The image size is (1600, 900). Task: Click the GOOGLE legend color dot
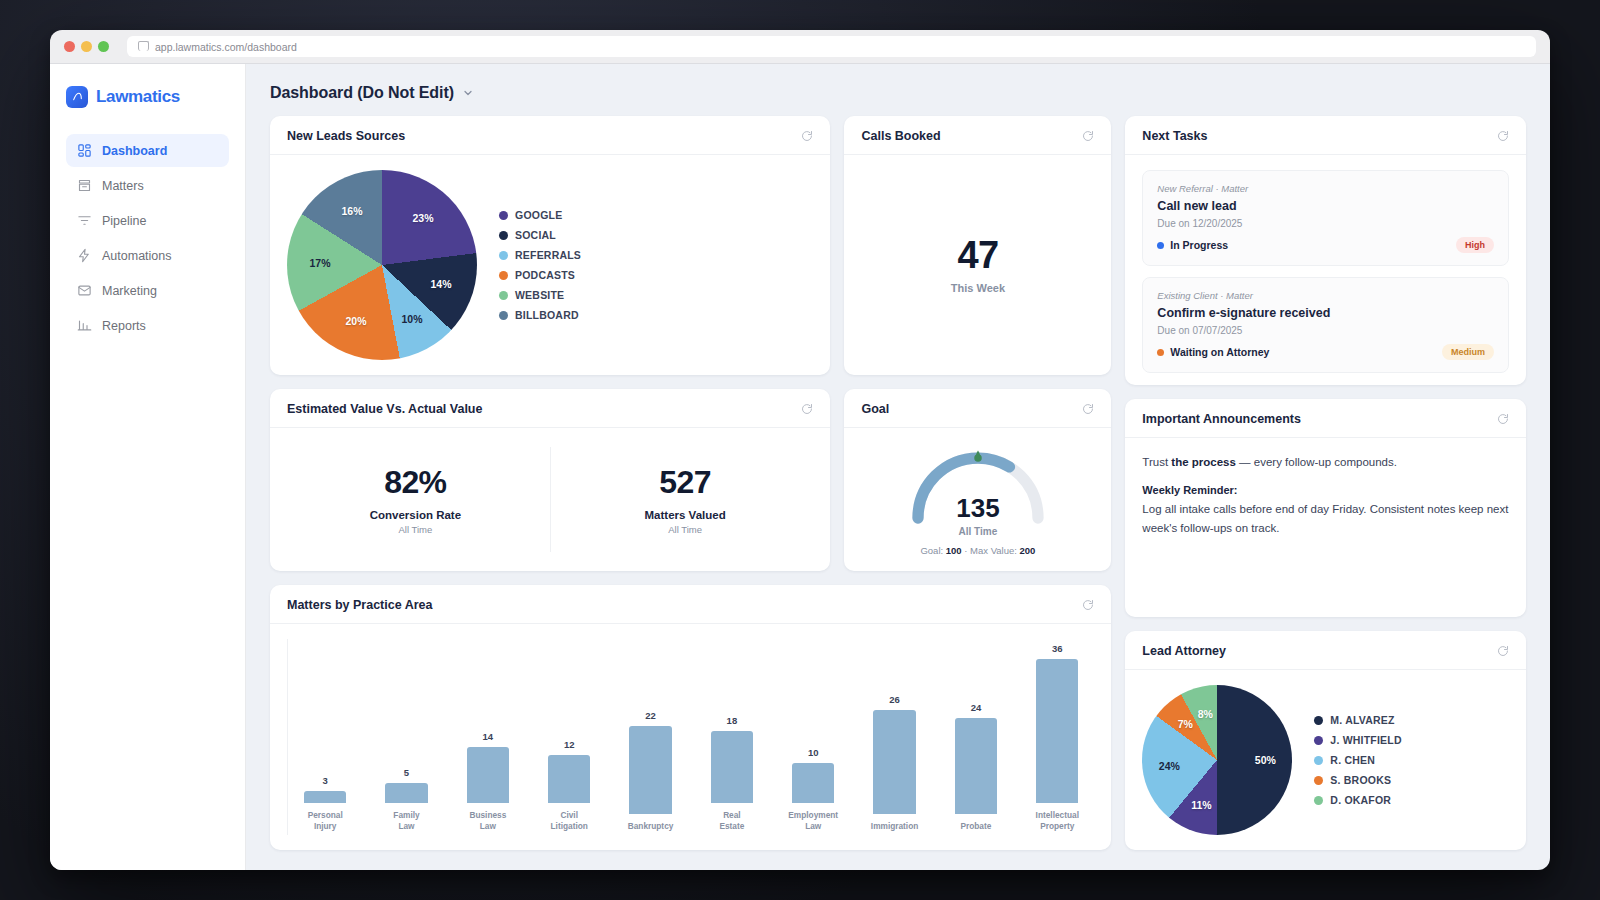click(x=504, y=215)
